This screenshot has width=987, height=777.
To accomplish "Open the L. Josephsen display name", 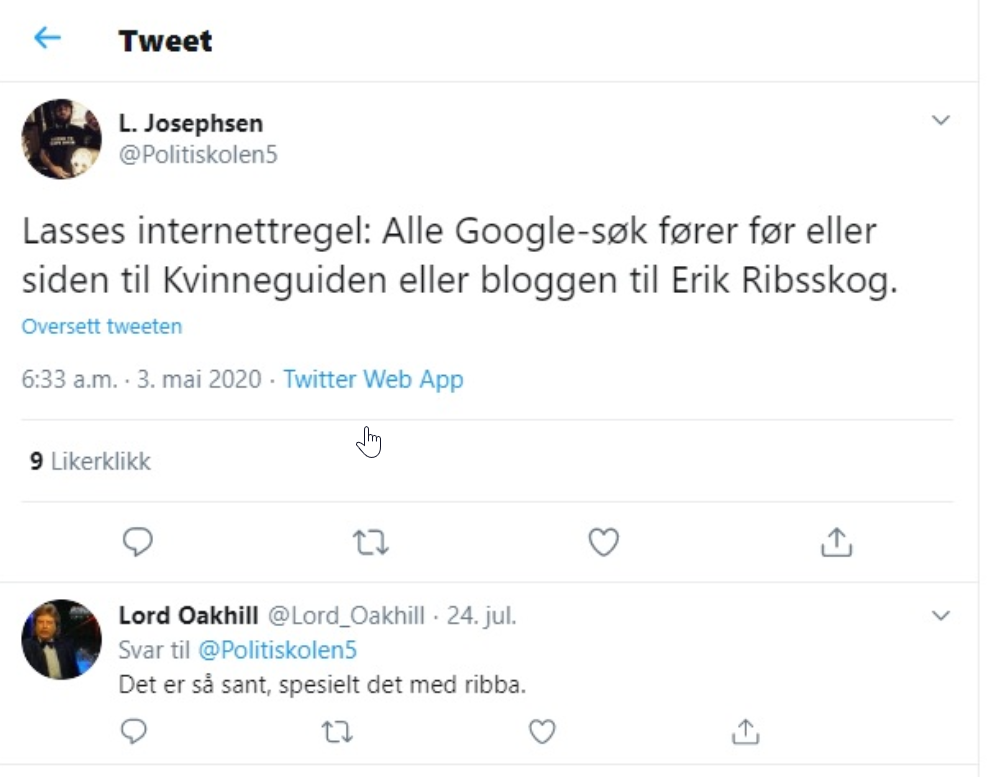I will point(191,123).
